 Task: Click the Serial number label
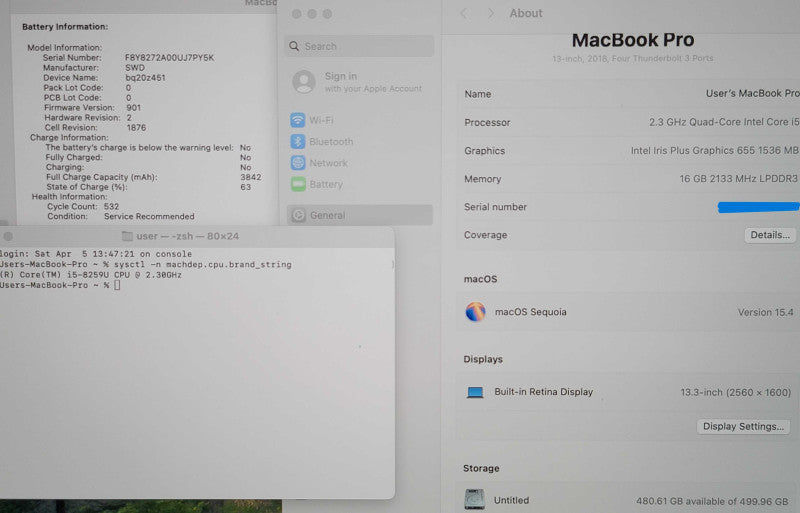[x=495, y=207]
